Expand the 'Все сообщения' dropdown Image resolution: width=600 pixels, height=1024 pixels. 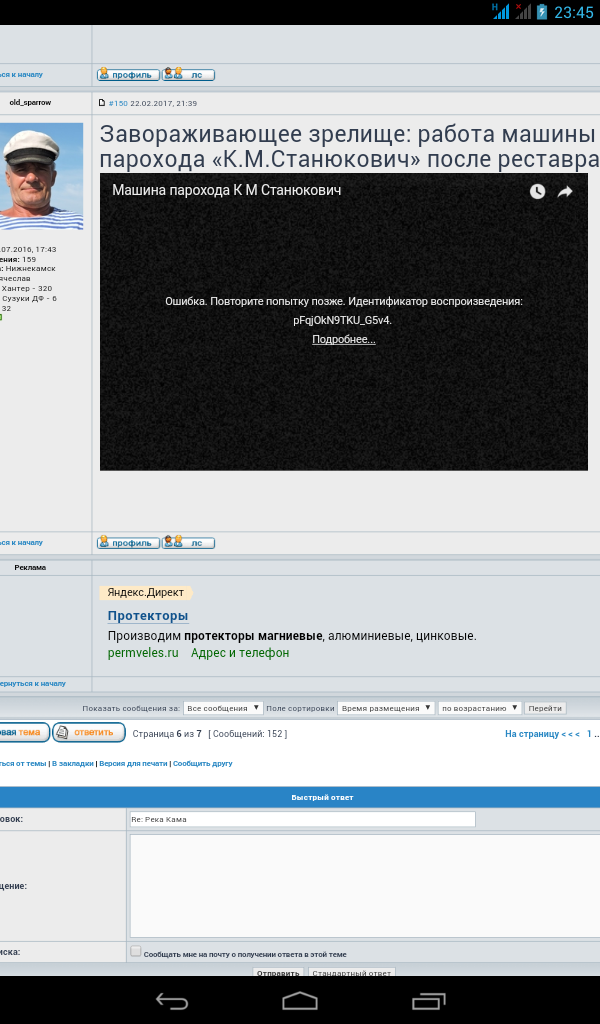(223, 708)
